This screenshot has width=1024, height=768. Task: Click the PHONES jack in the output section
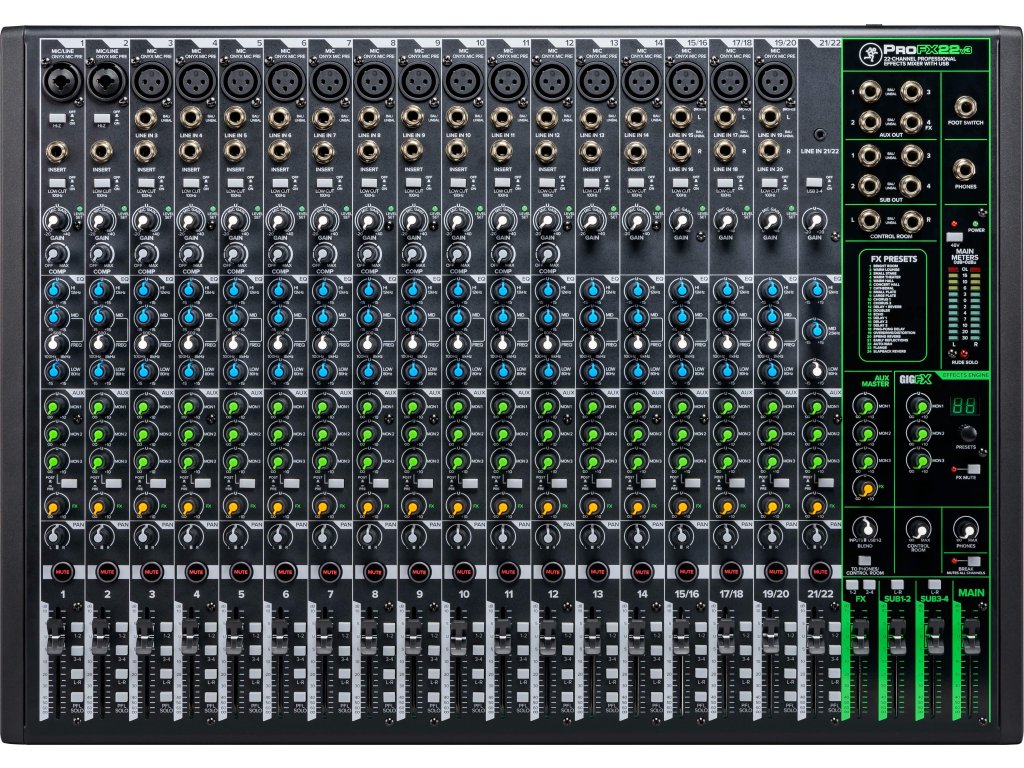[966, 169]
